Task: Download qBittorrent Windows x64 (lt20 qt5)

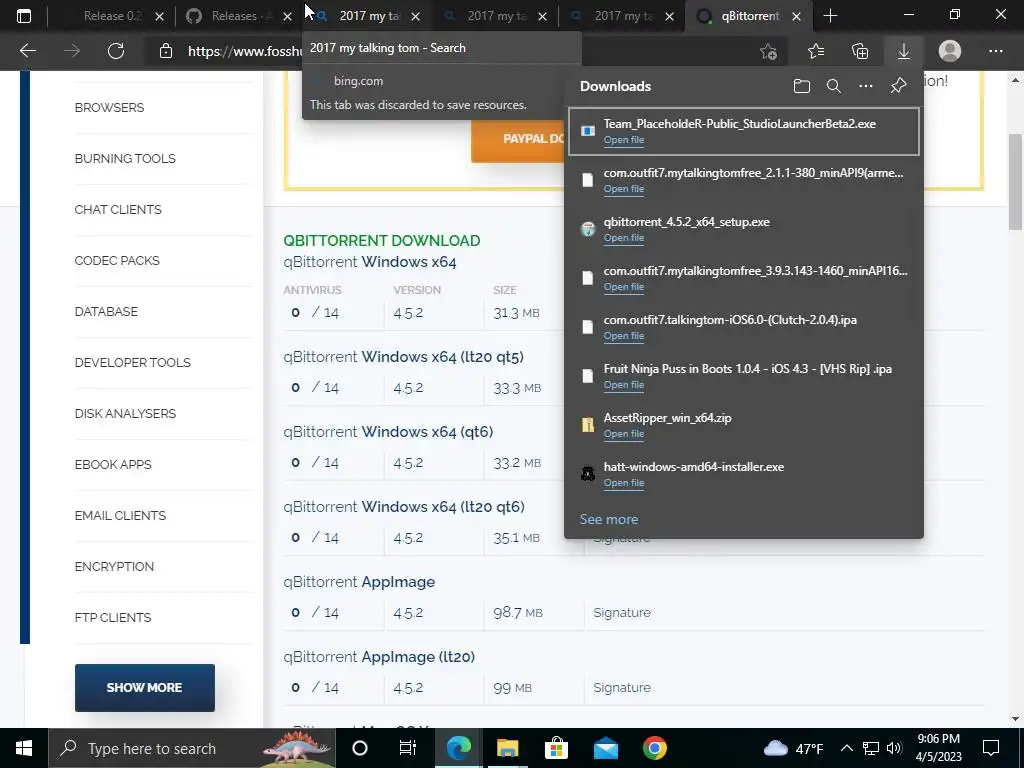Action: tap(403, 357)
